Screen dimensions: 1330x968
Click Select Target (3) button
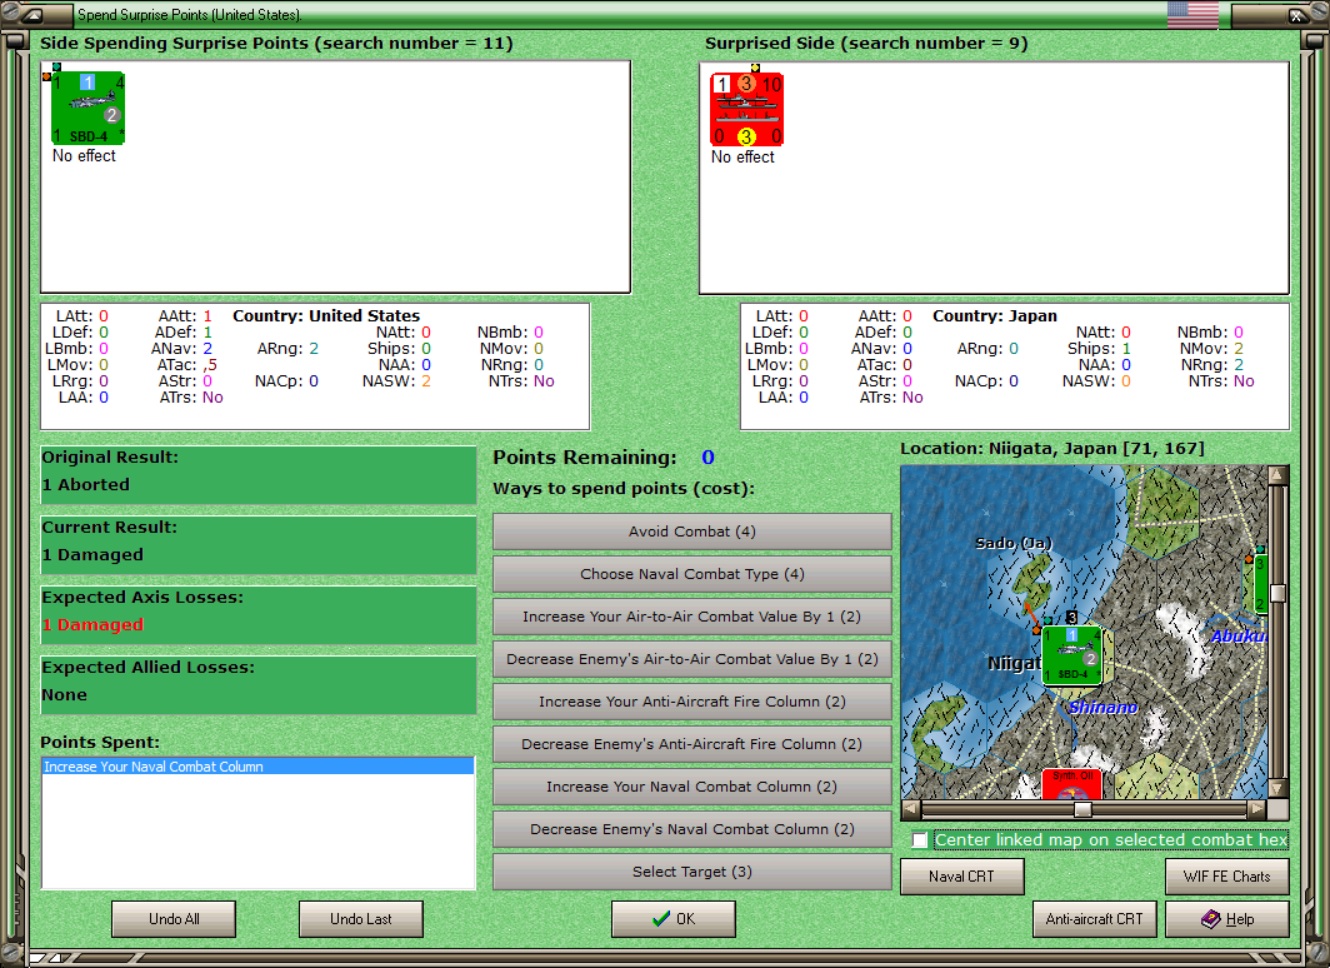pyautogui.click(x=692, y=872)
